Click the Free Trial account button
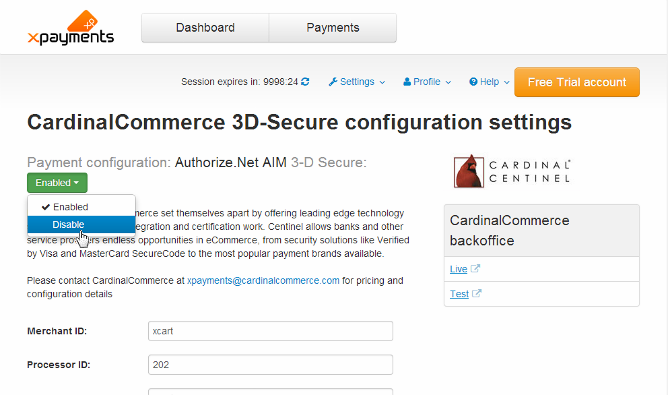The width and height of the screenshot is (668, 395). tap(577, 82)
